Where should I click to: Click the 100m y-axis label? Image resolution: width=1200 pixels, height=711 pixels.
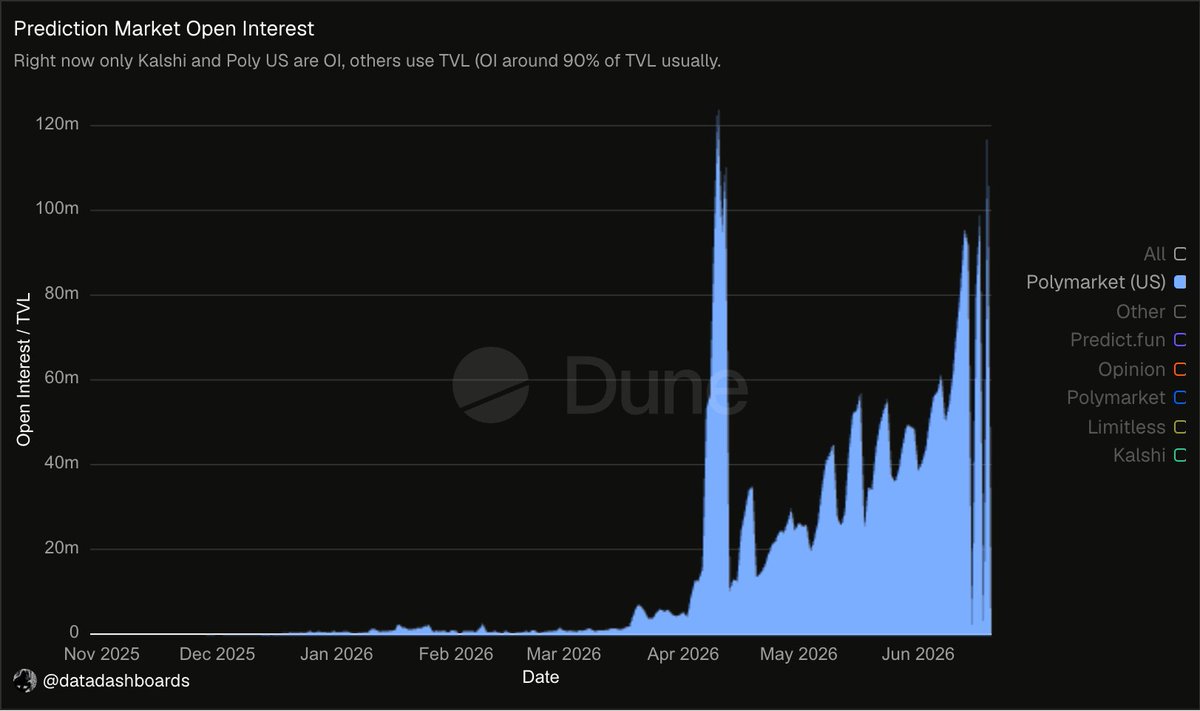[57, 209]
